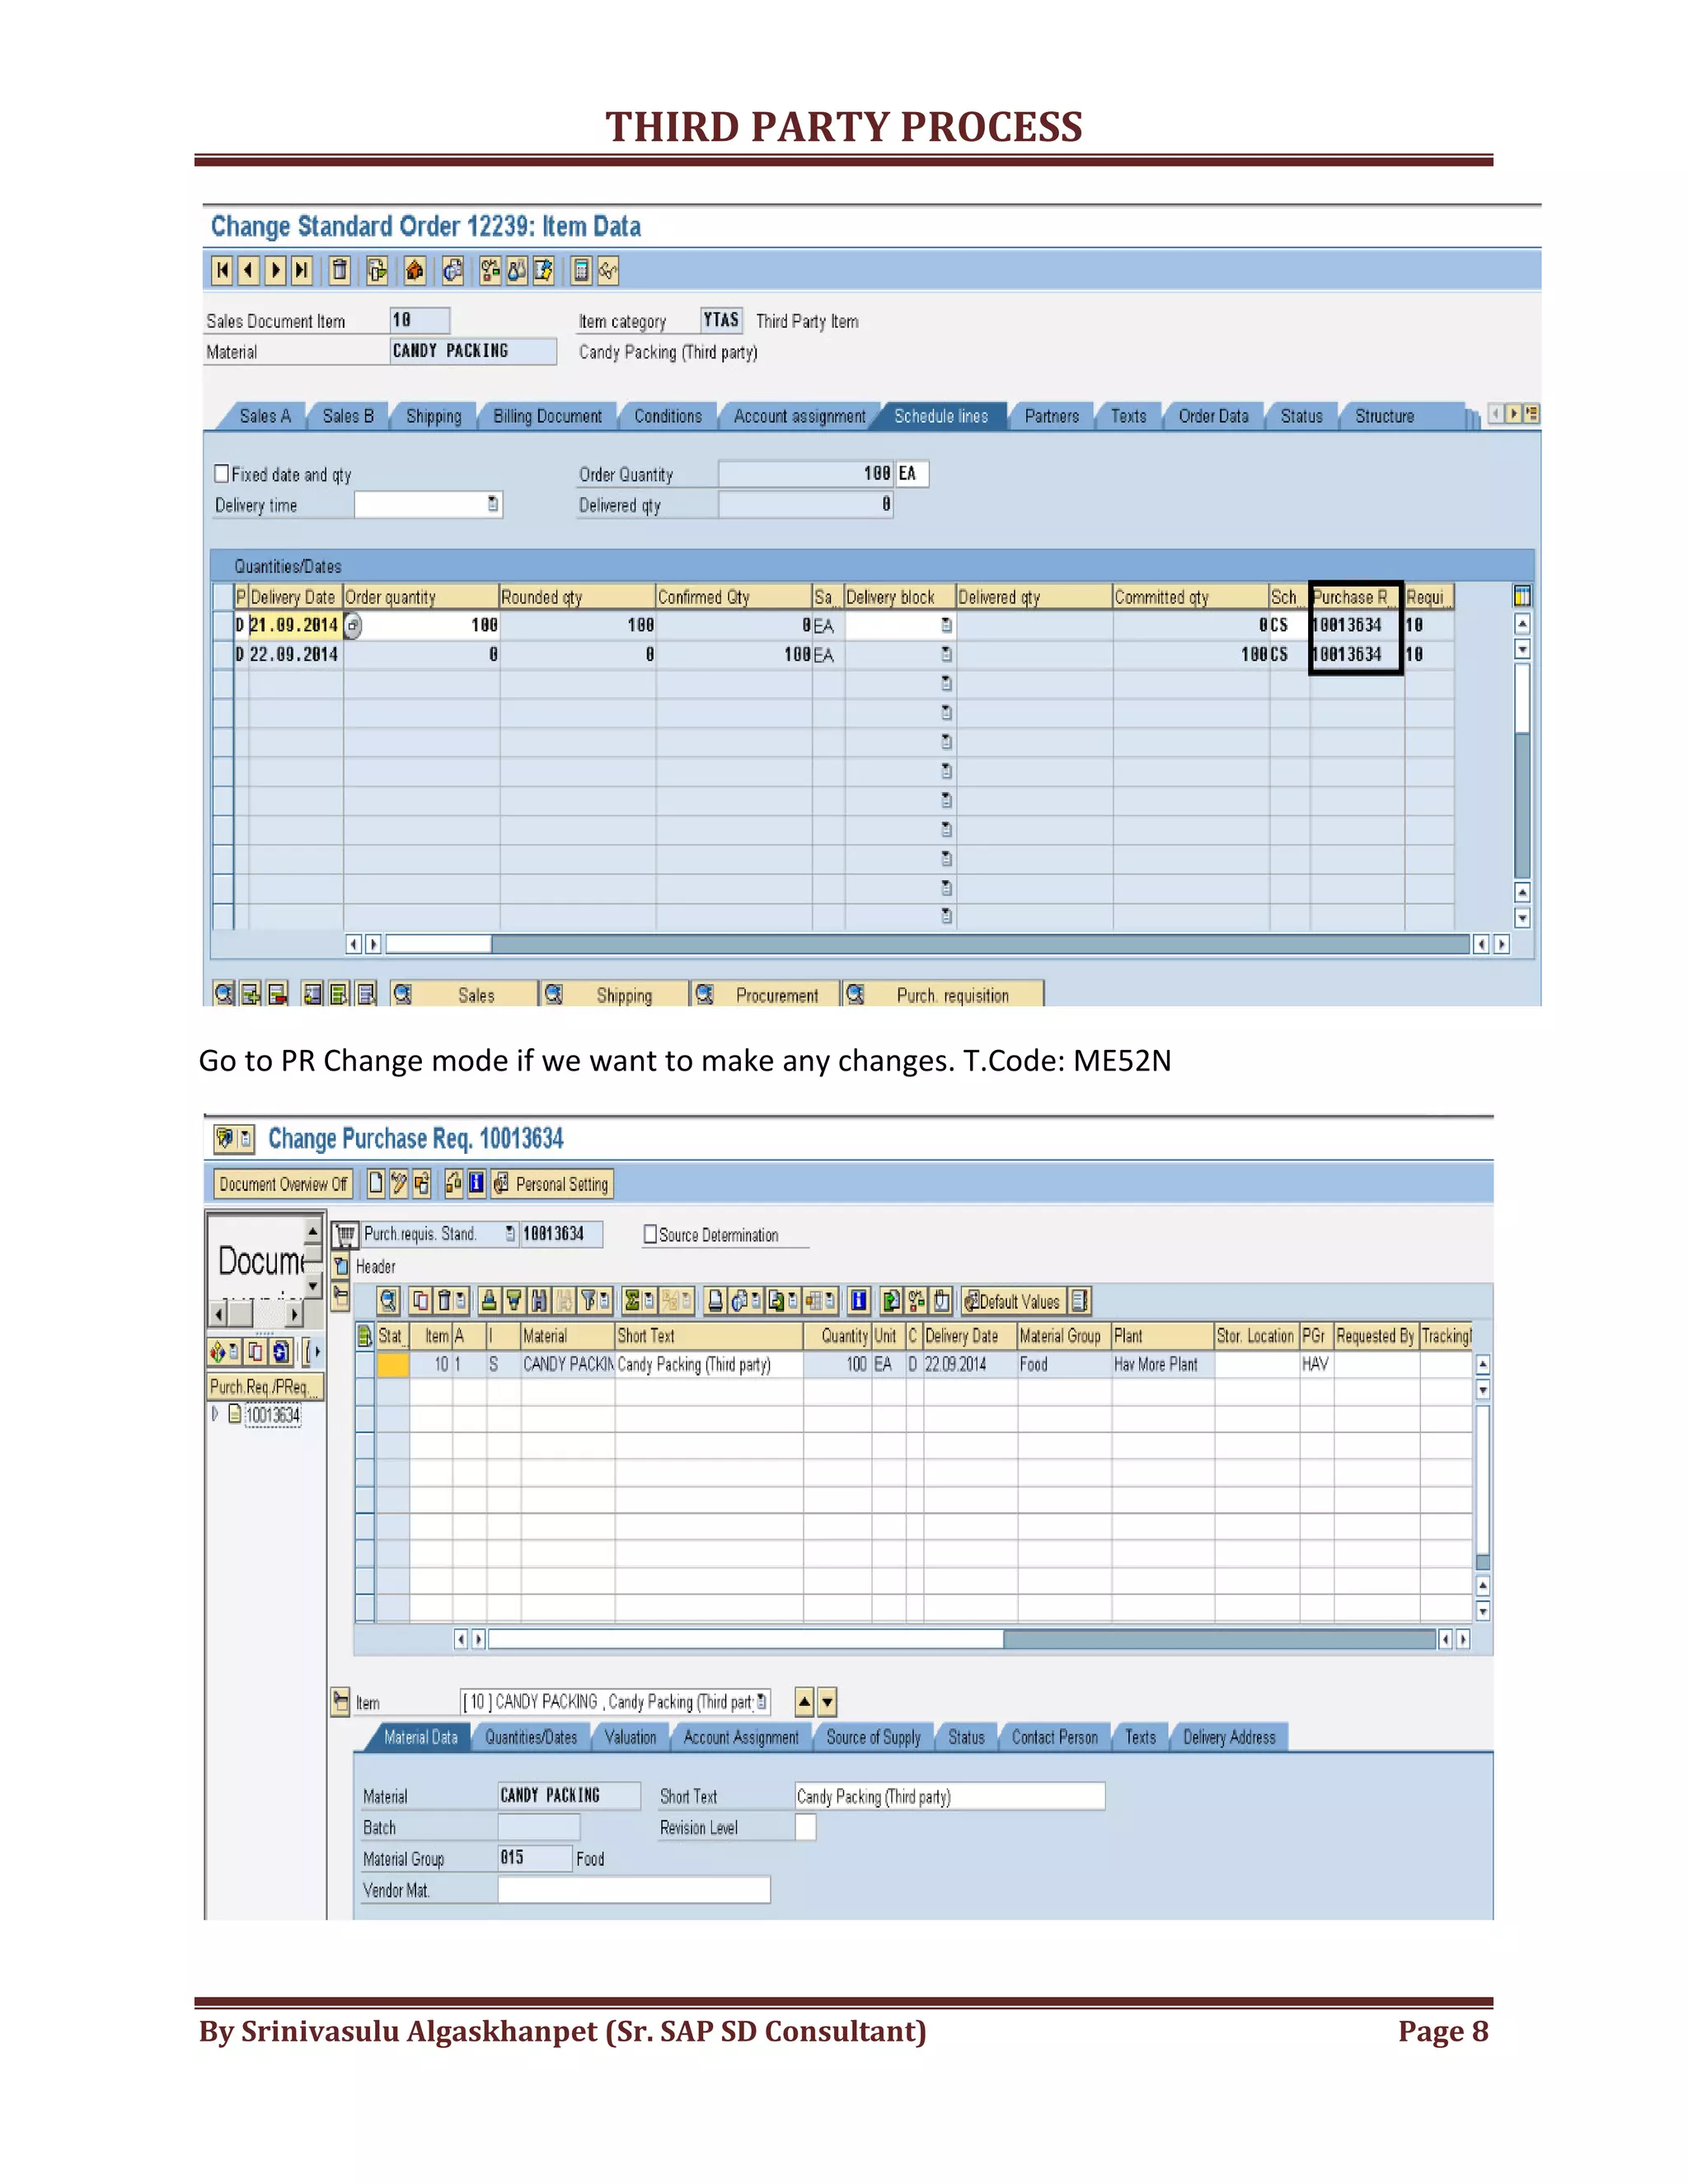Image resolution: width=1688 pixels, height=2184 pixels.
Task: Collapse item overview section toggle
Action: [x=341, y=1298]
